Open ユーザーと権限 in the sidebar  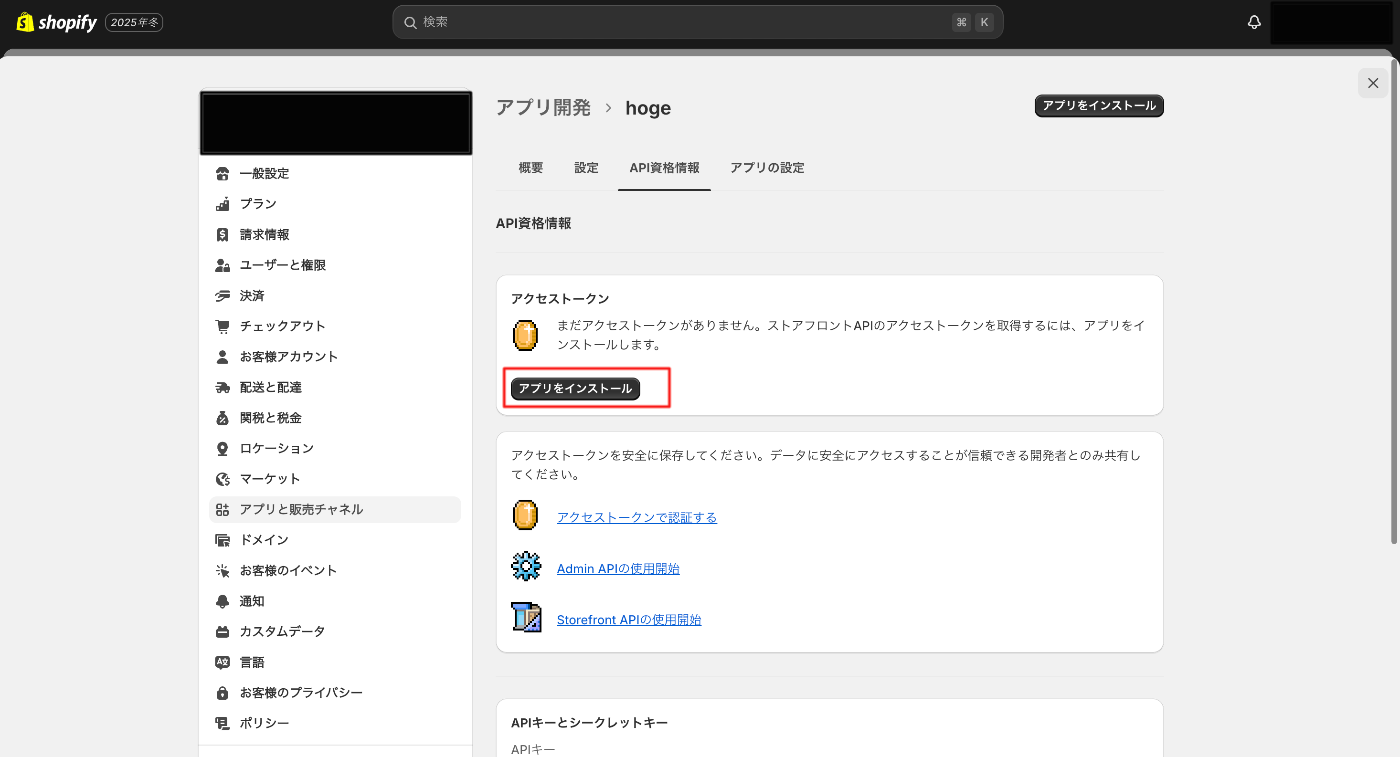(x=335, y=265)
